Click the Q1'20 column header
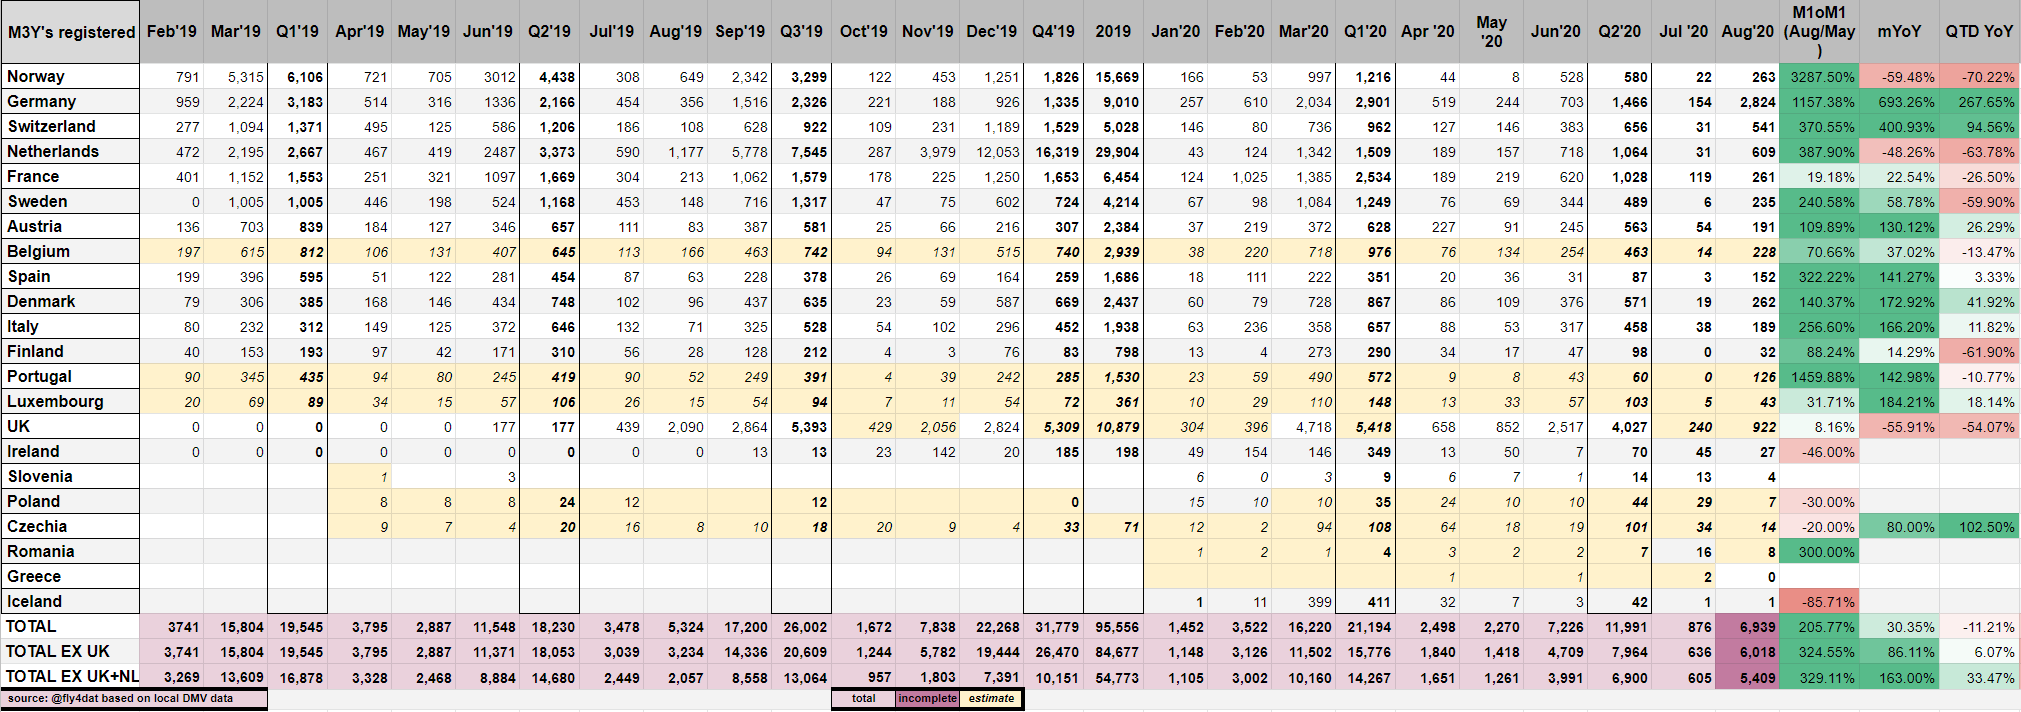 click(x=1366, y=32)
